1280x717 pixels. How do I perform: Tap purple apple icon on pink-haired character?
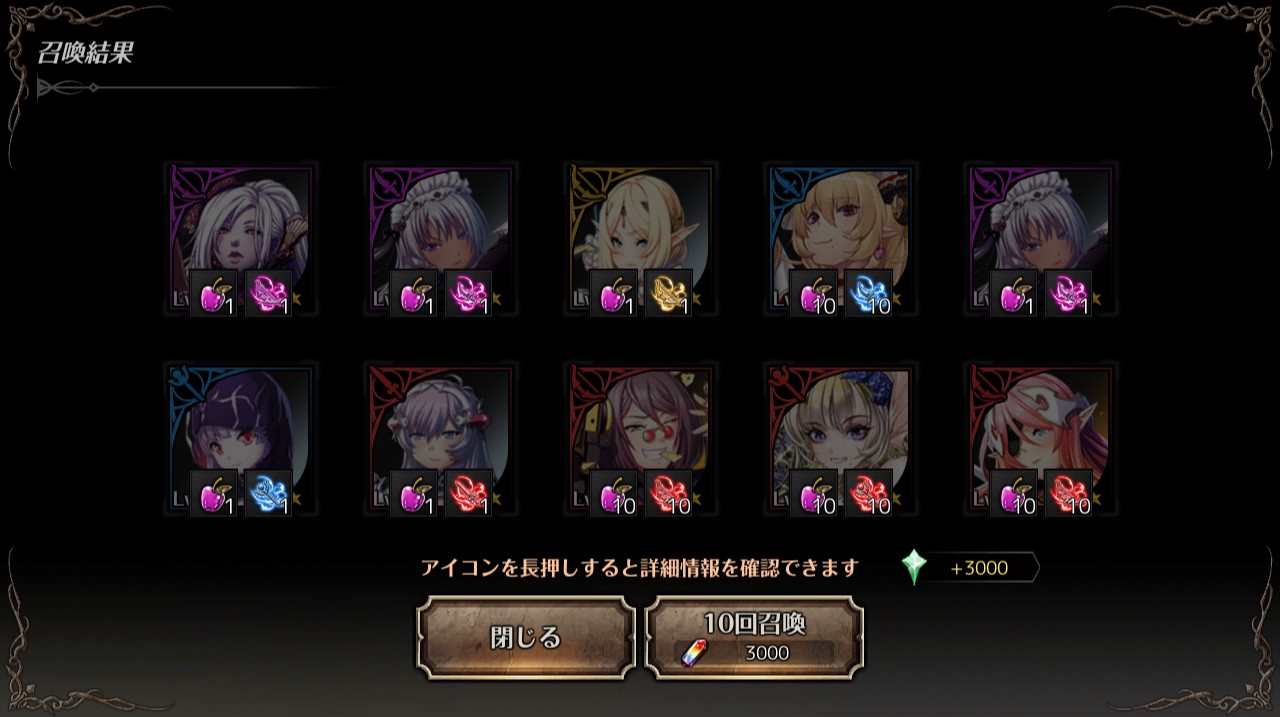click(x=1013, y=494)
